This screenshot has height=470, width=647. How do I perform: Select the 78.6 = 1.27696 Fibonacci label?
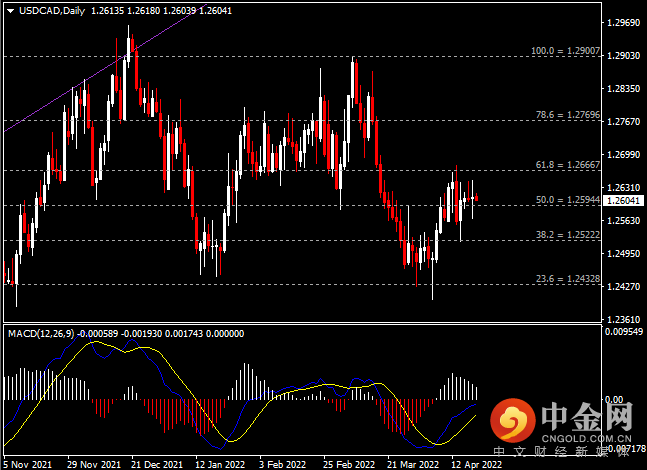[x=568, y=115]
